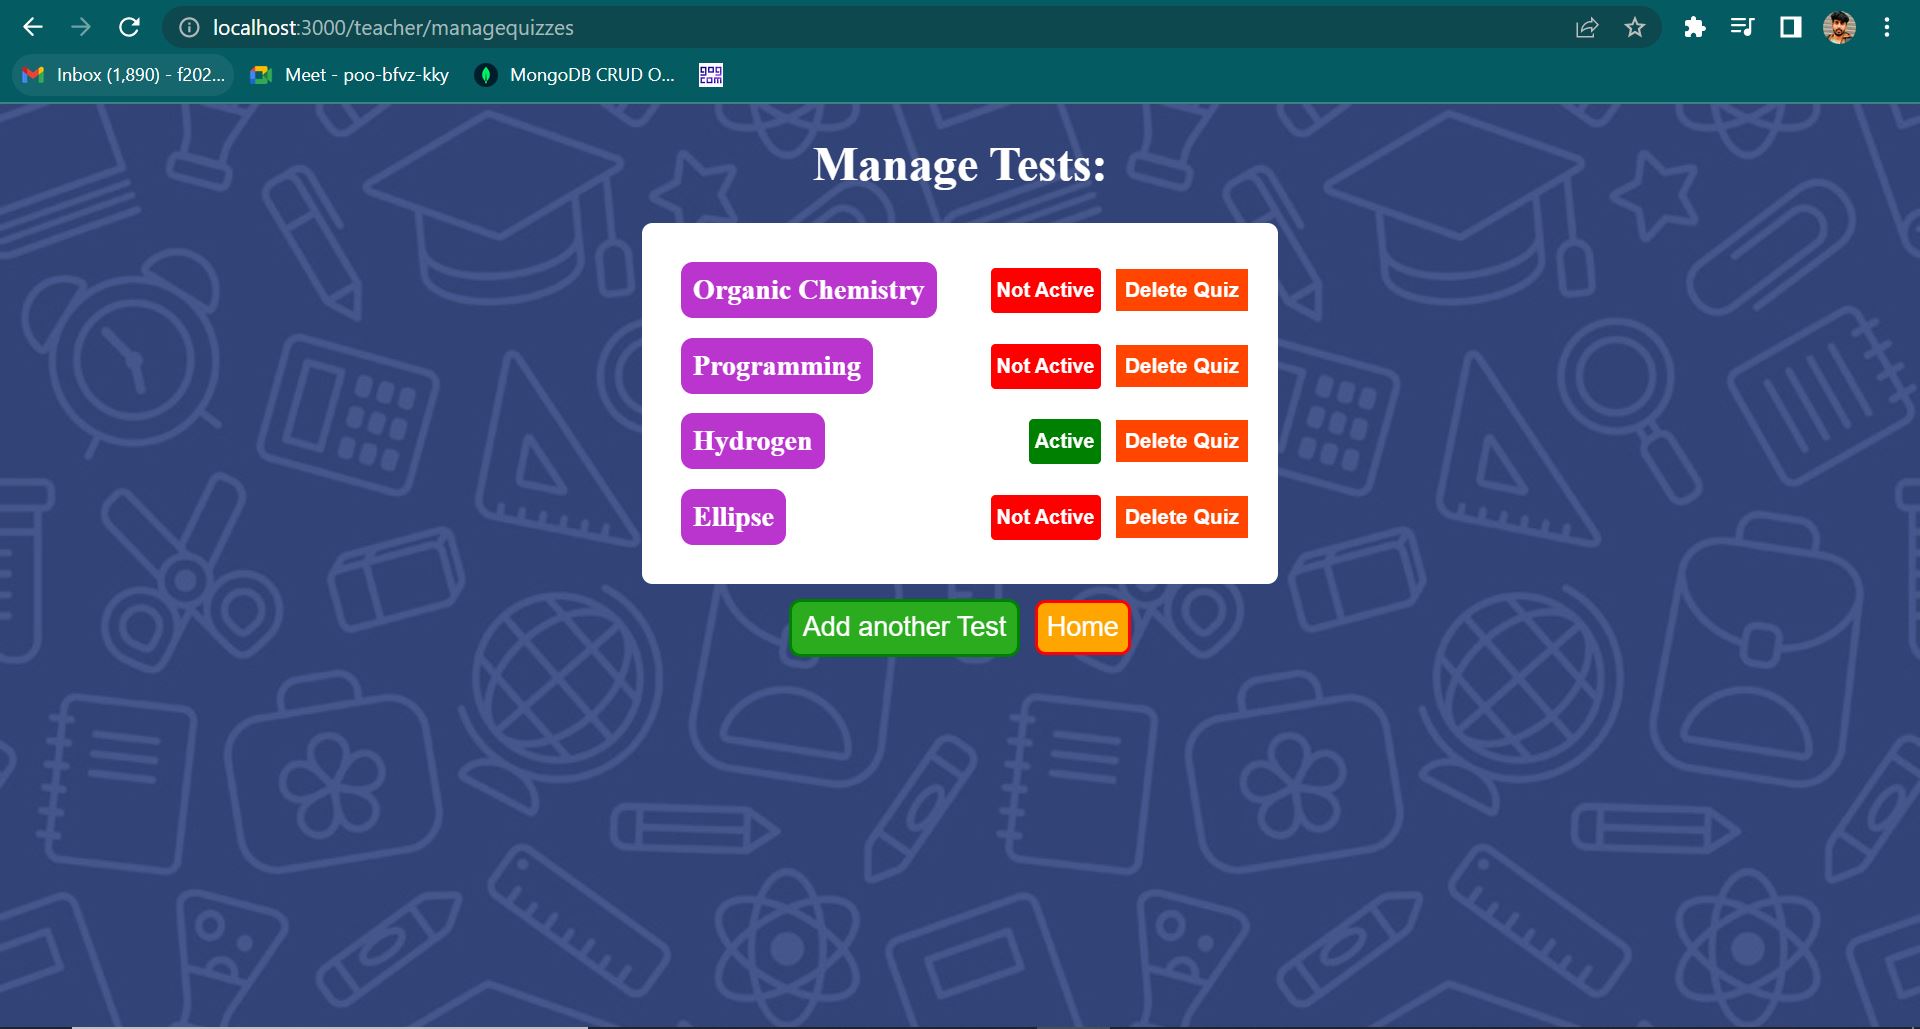Open the Meet poo-bfvz-kky bookmark
1920x1029 pixels.
coord(351,75)
